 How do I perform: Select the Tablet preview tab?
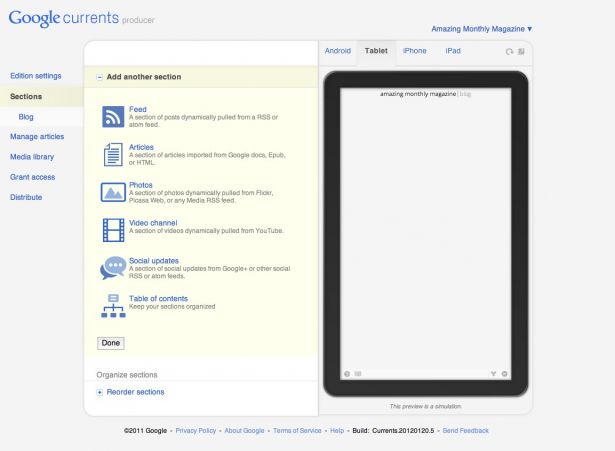click(x=376, y=51)
